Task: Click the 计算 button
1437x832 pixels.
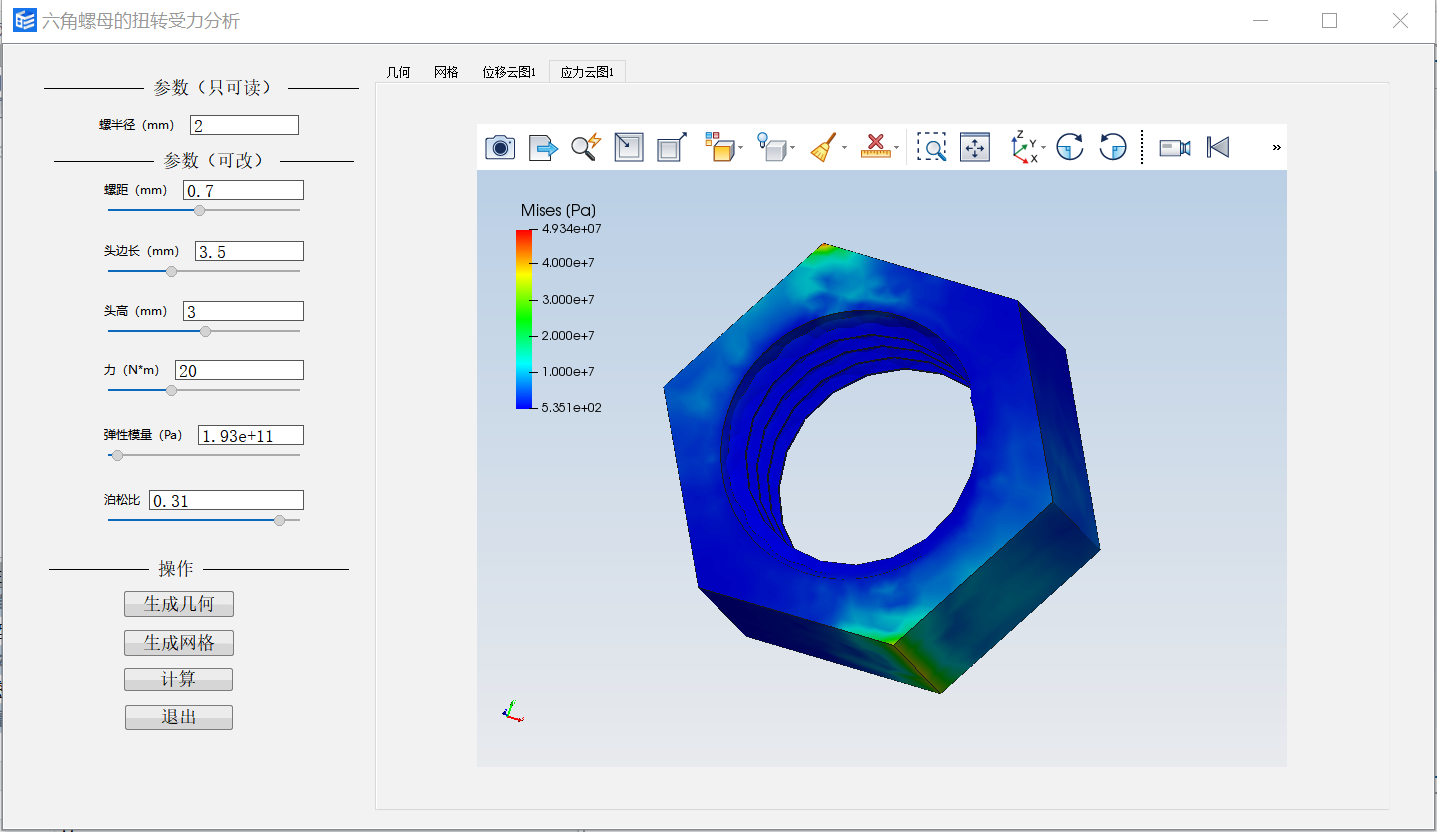Action: point(179,679)
